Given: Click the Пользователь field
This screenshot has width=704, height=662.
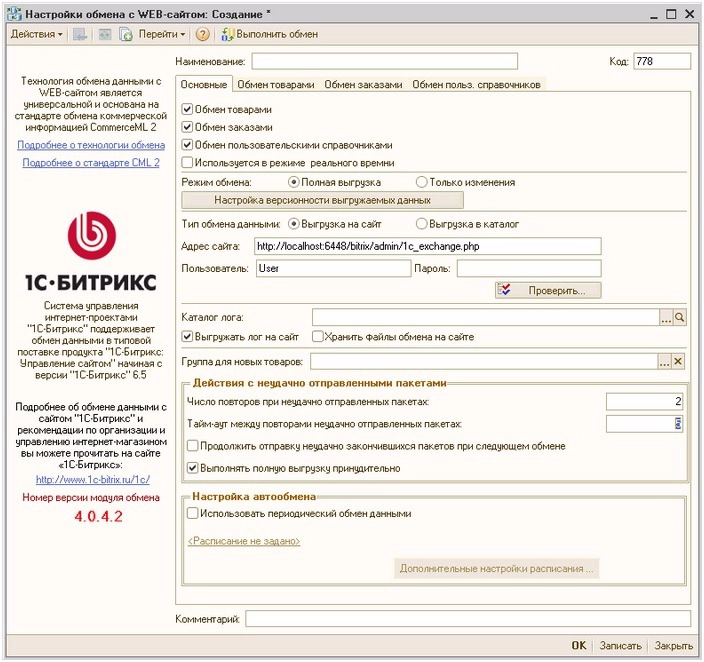Looking at the screenshot, I should coord(334,269).
